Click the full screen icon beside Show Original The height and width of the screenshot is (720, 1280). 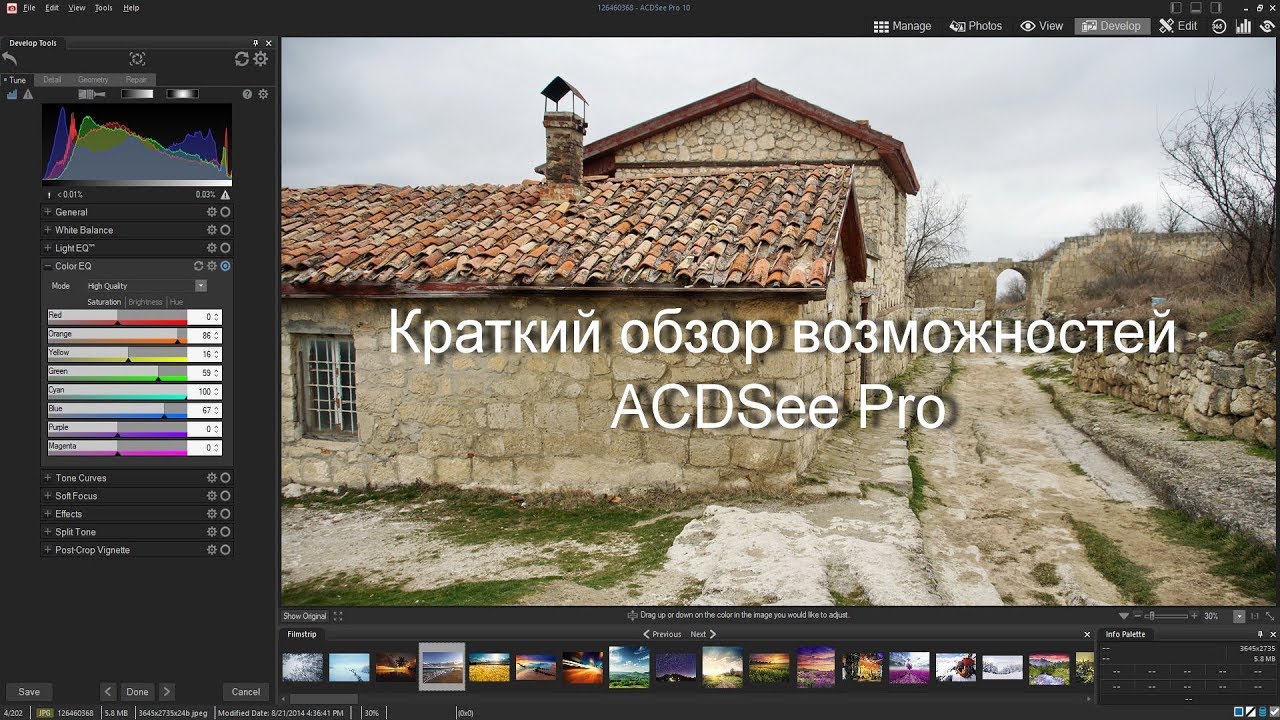point(338,616)
